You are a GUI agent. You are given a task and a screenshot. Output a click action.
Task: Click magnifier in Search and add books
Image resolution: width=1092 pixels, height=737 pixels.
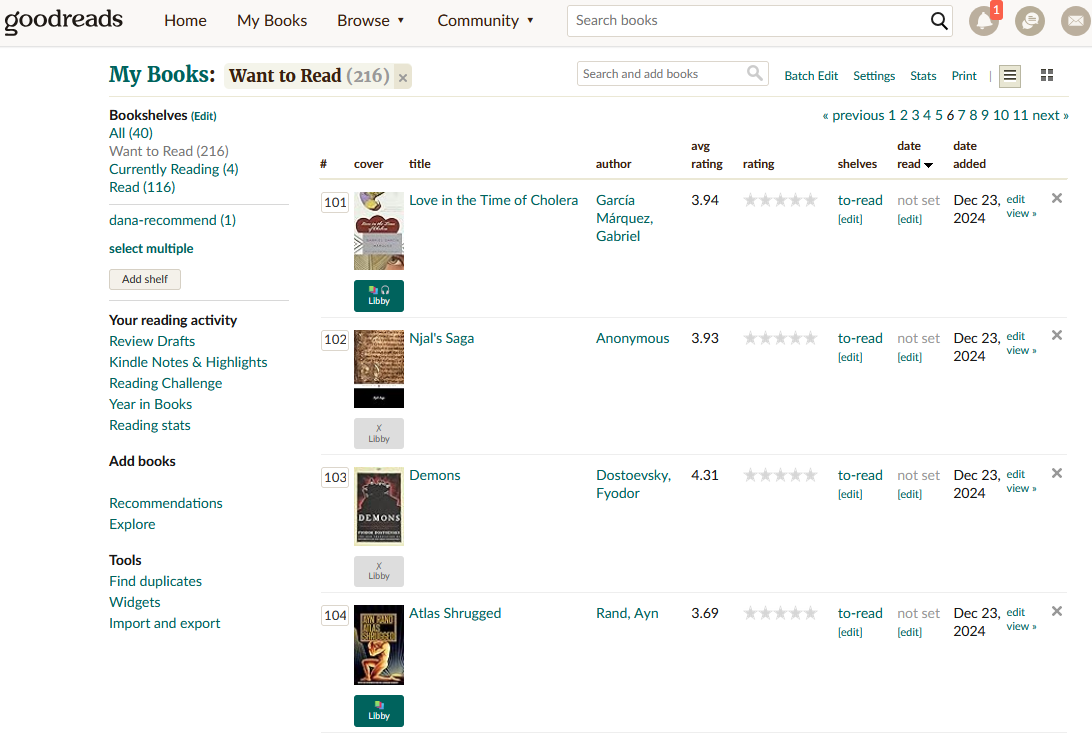[754, 73]
